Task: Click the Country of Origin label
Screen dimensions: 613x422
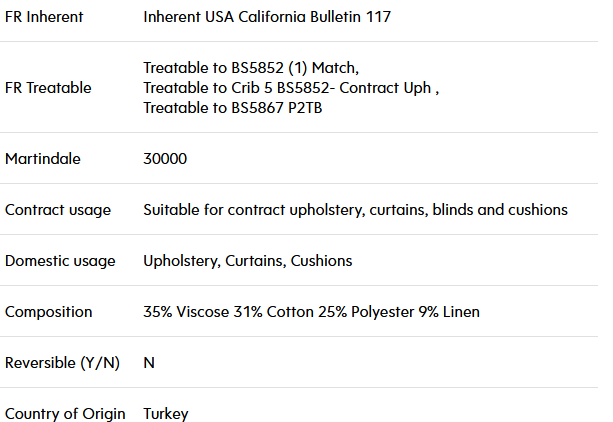Action: point(65,414)
